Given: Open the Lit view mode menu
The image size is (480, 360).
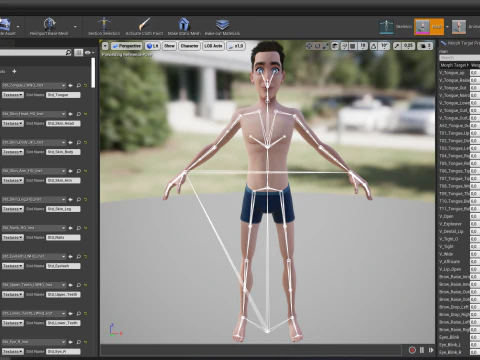Looking at the screenshot, I should click(152, 46).
